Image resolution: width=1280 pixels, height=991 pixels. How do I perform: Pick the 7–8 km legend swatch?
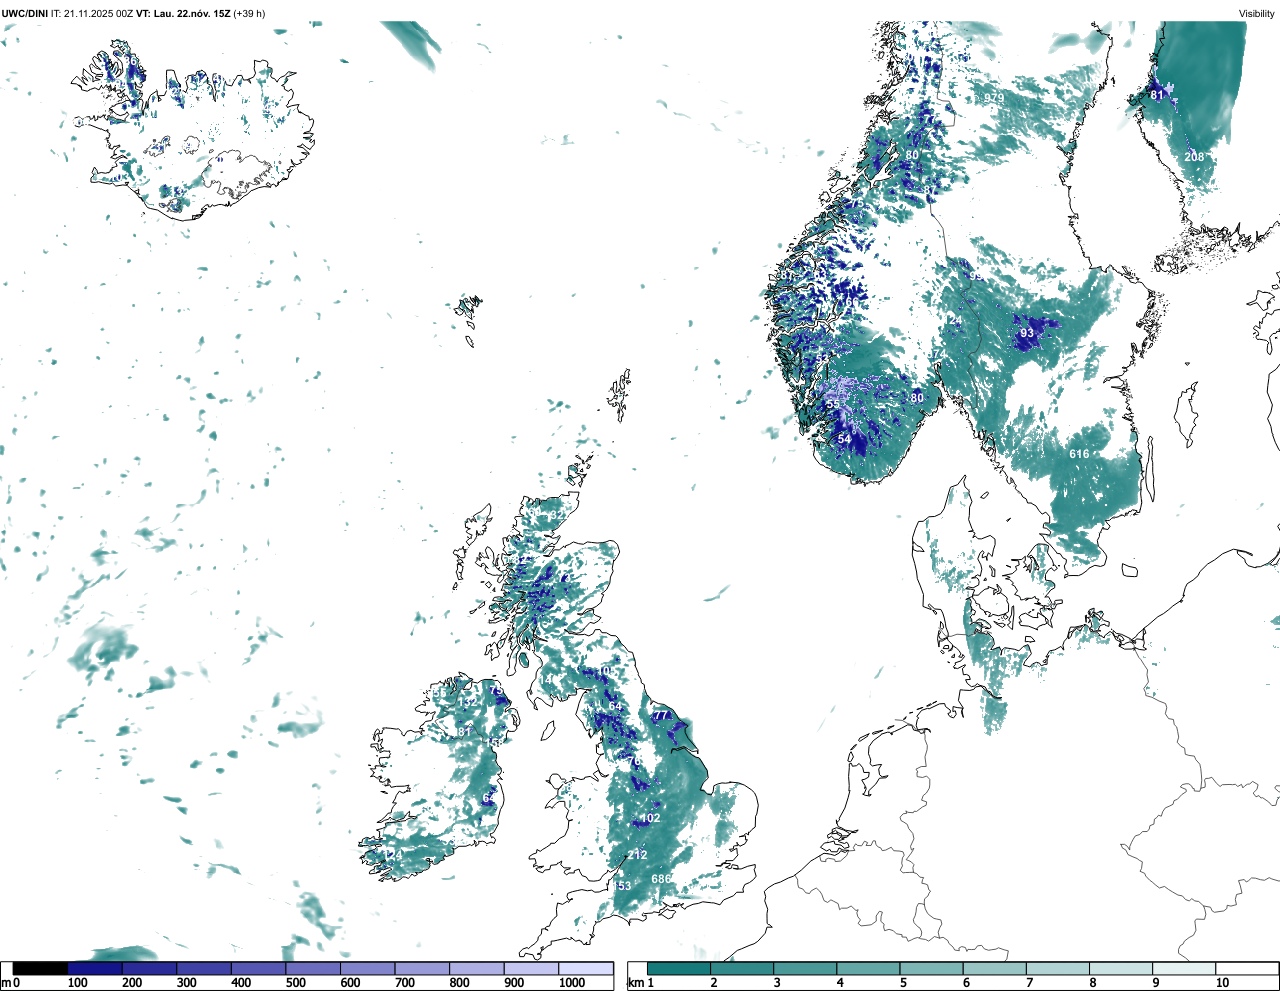click(x=1057, y=968)
